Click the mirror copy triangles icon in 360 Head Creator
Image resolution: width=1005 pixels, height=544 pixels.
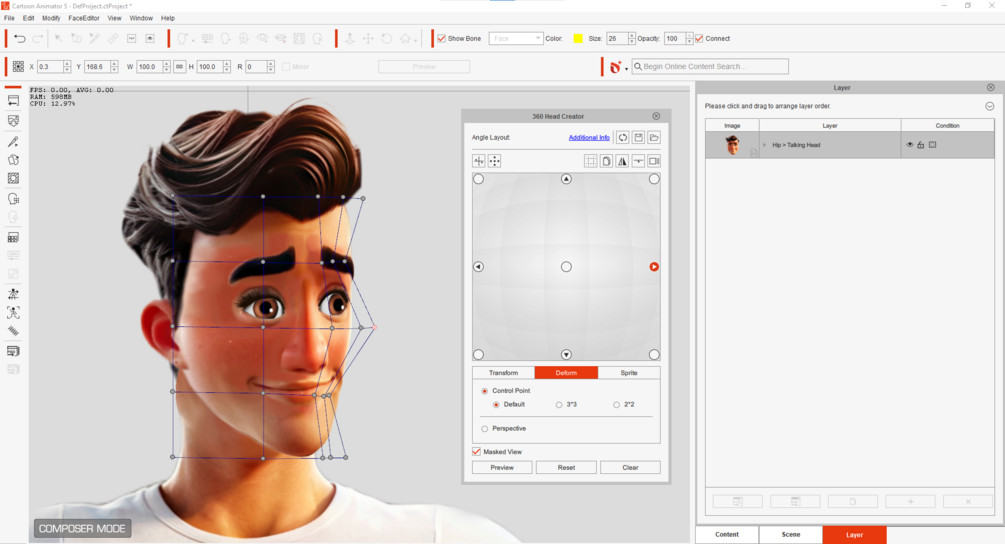622,161
